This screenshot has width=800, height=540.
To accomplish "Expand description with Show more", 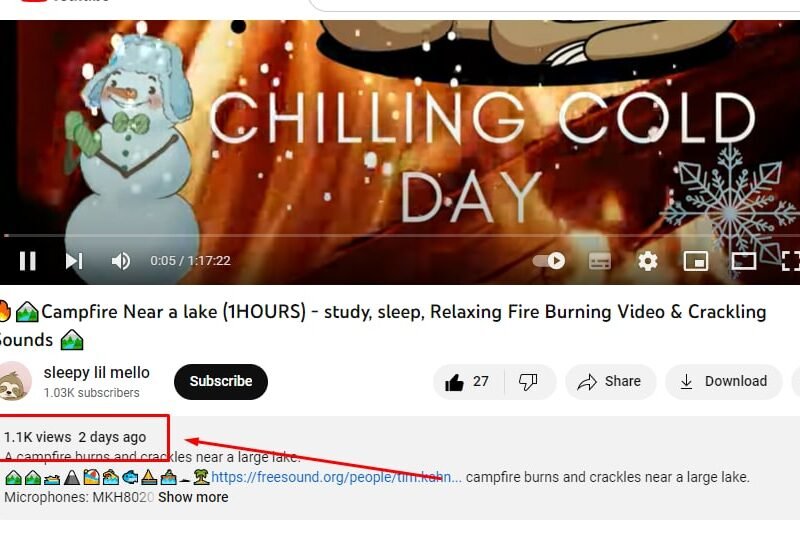I will [193, 497].
